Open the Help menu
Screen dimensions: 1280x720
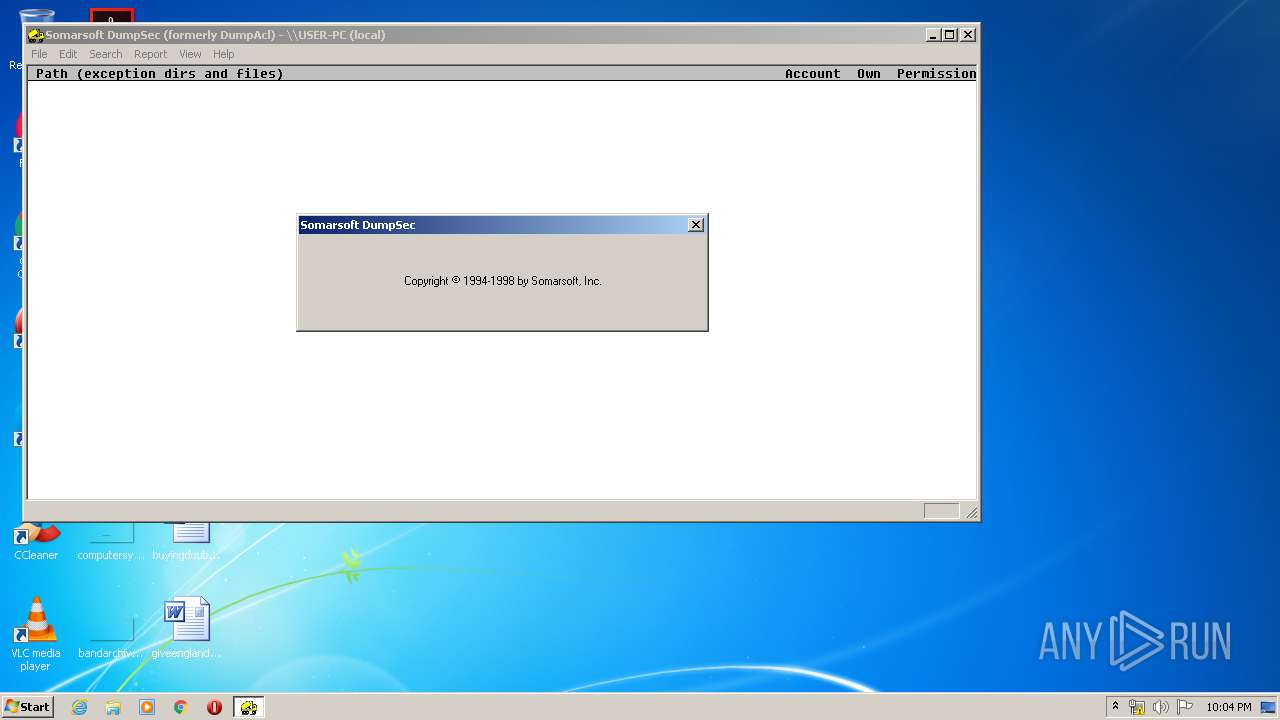point(223,54)
